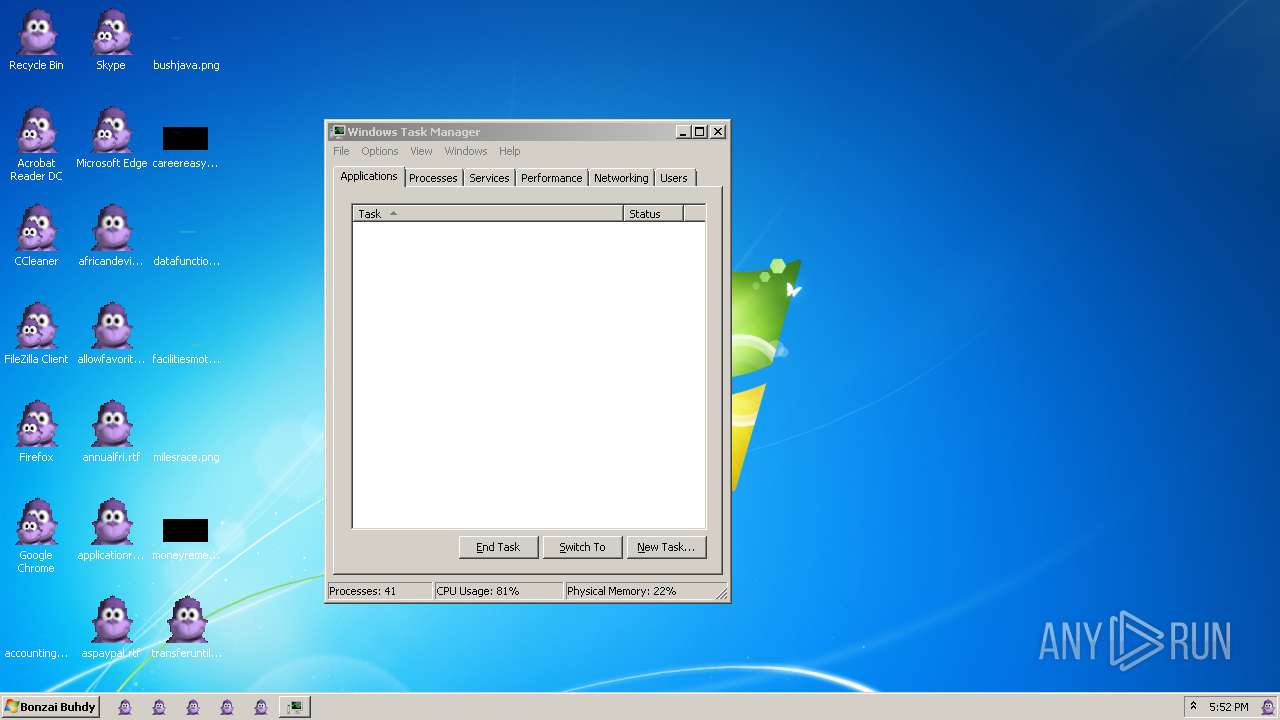
Task: Open Acrobat Reader DC desktop shortcut
Action: click(36, 144)
